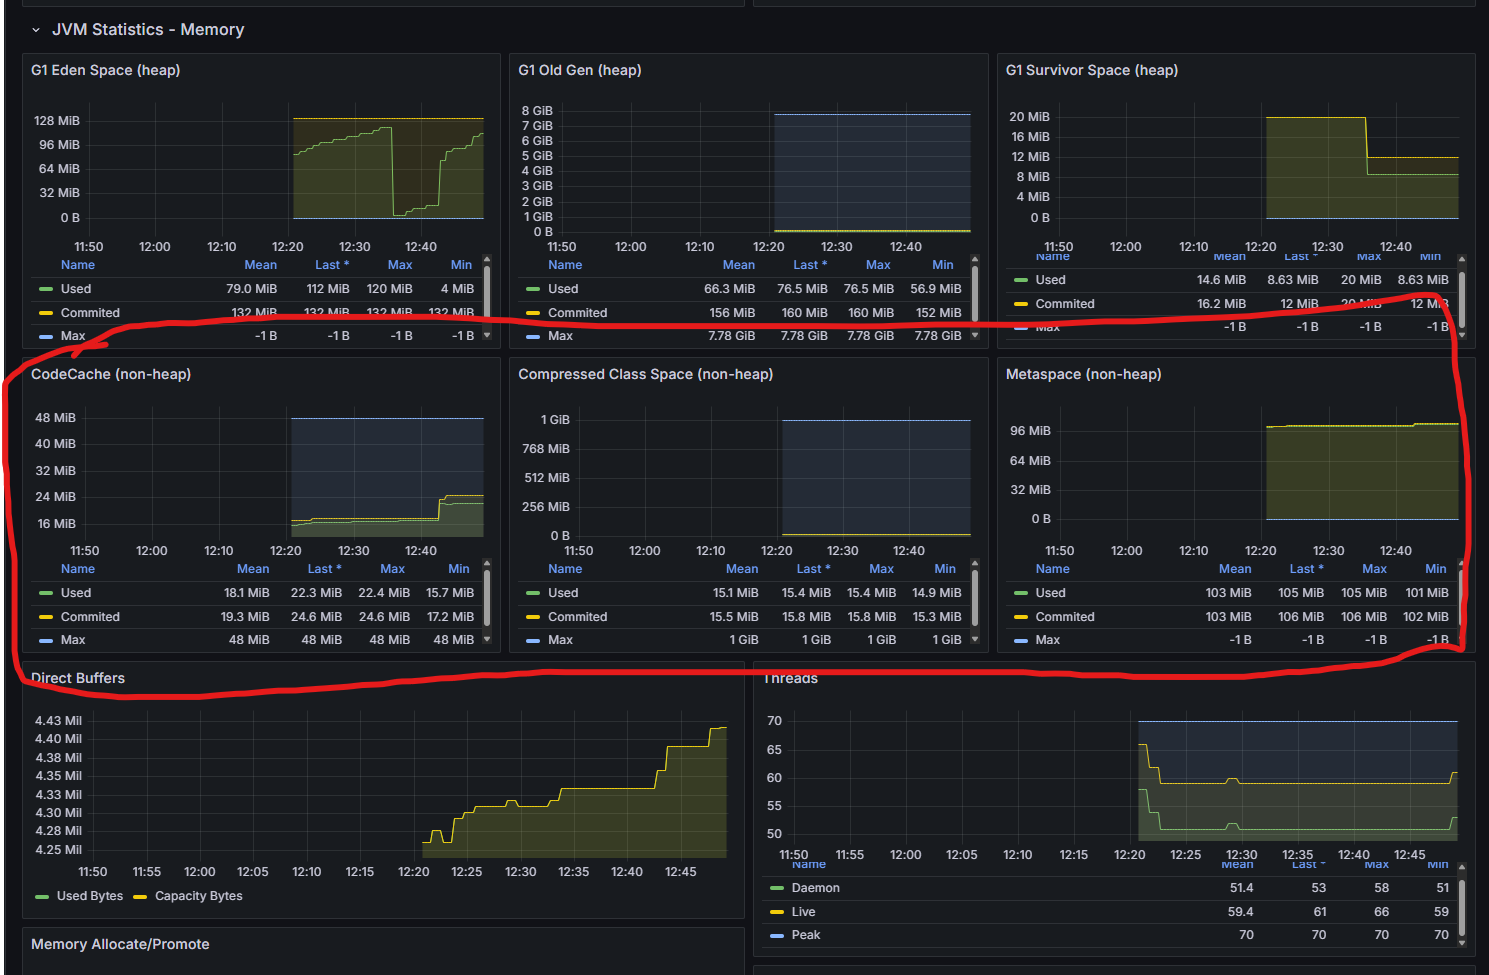Toggle the Max series in CodeCache legend

tap(73, 640)
